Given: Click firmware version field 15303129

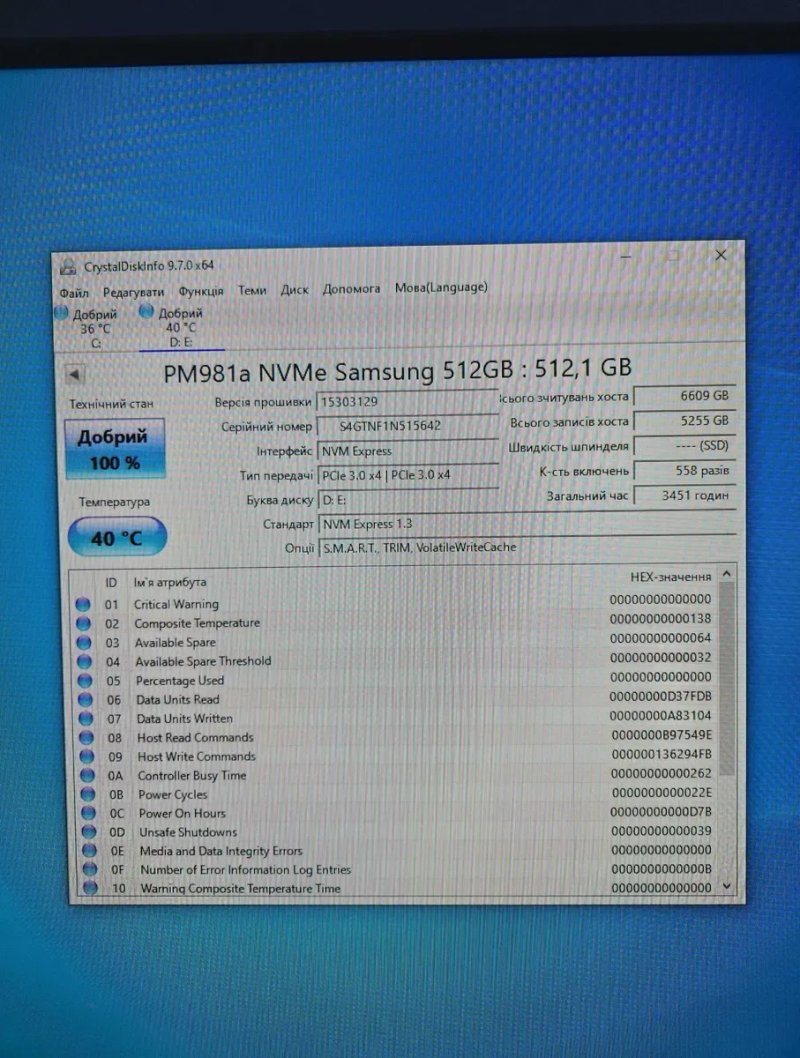Looking at the screenshot, I should point(407,401).
